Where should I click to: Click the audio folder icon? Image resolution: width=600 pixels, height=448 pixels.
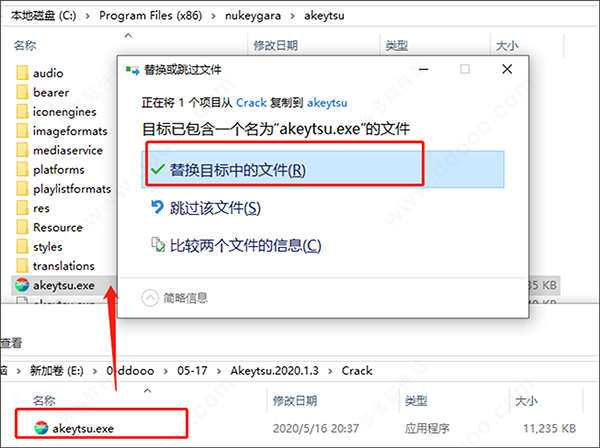23,73
